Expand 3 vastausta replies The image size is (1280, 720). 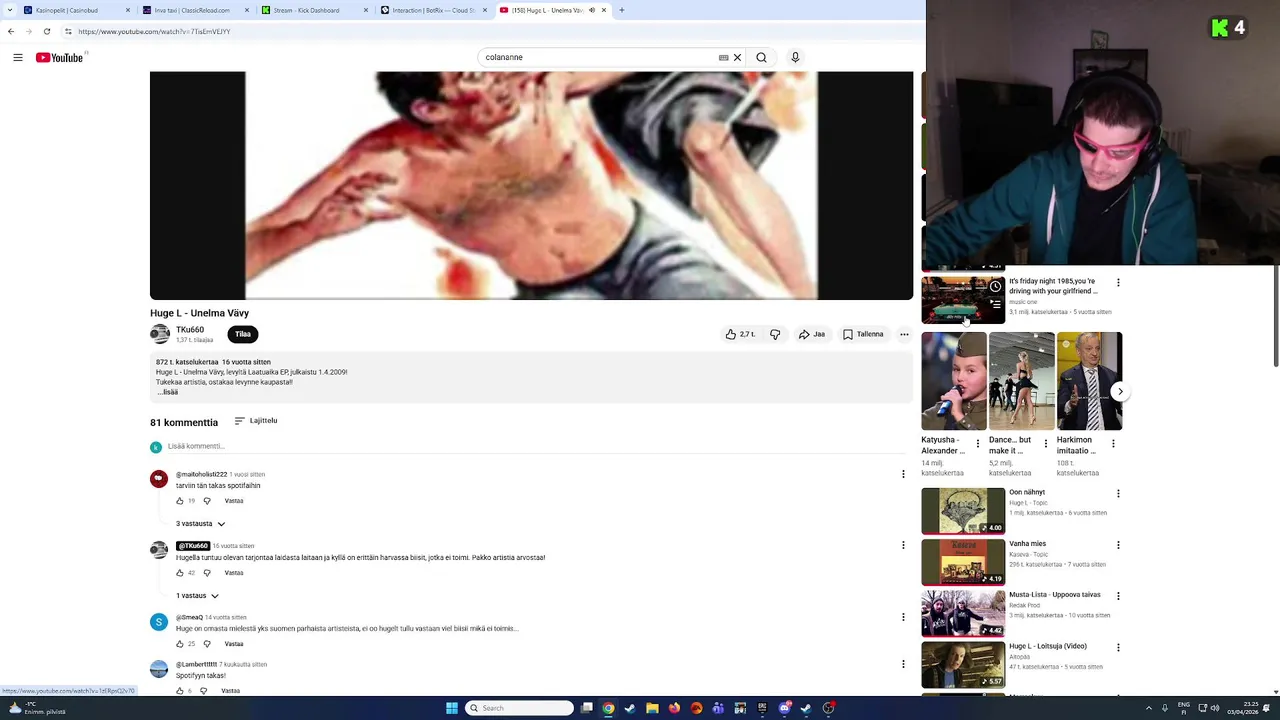201,524
